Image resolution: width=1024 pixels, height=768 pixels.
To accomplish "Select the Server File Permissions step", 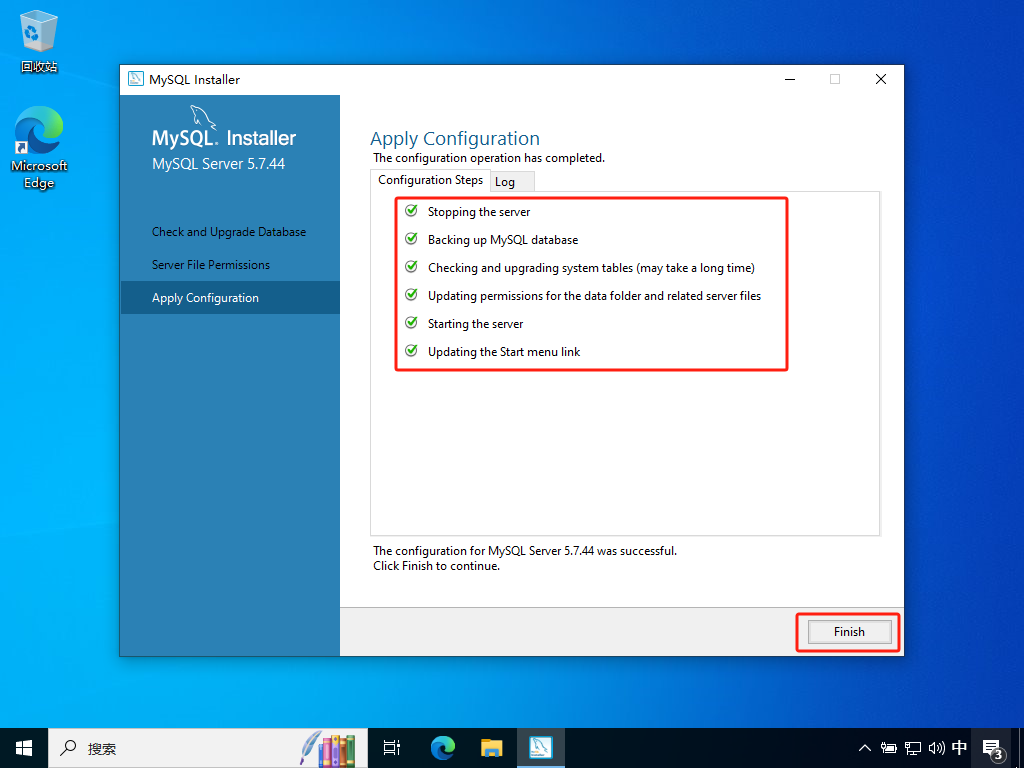I will point(211,265).
